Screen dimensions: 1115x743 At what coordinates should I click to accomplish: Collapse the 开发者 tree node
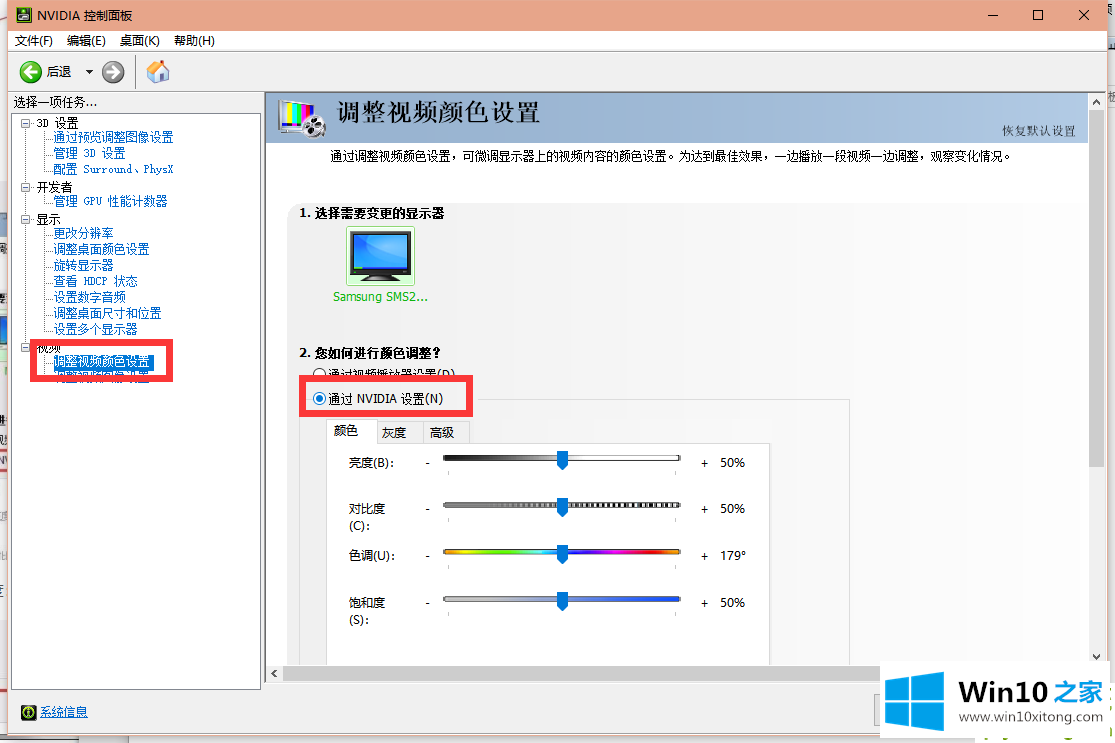[x=26, y=188]
